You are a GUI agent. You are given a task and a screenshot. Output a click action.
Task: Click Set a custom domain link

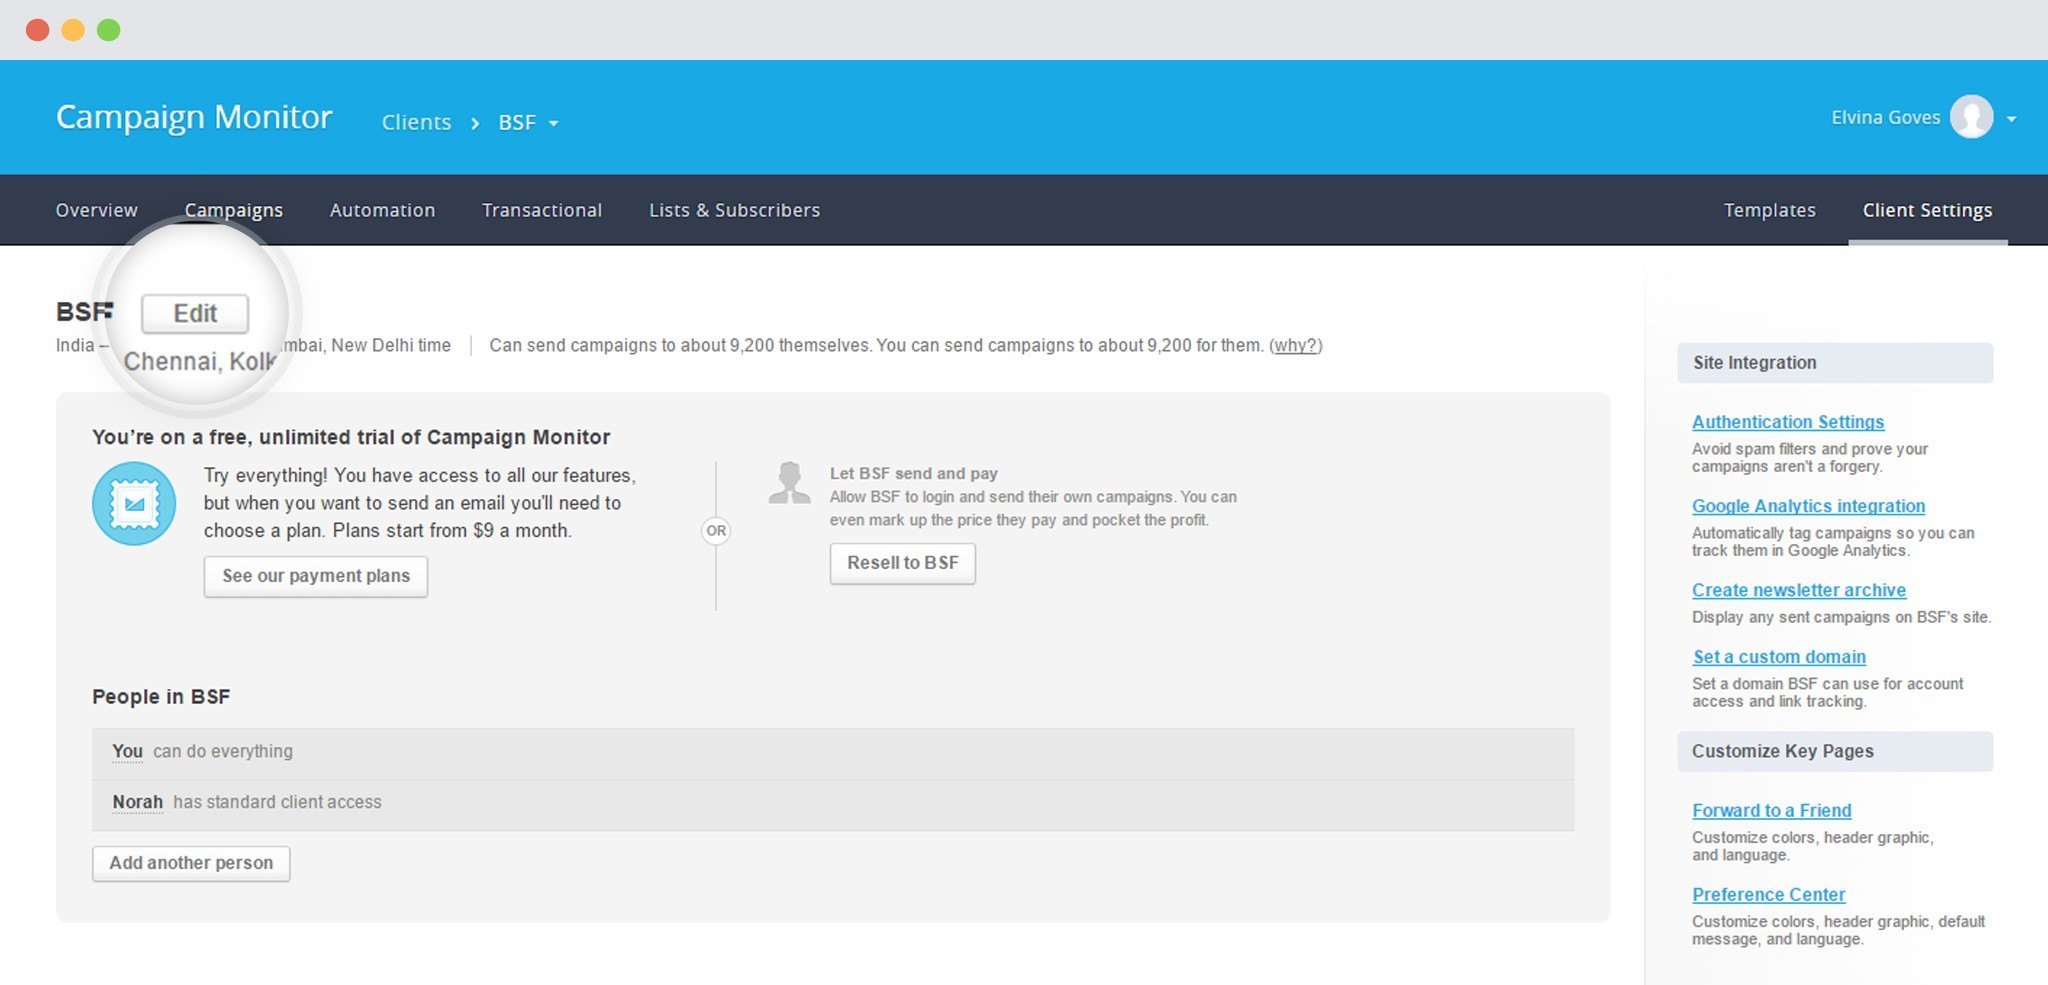[x=1779, y=657]
